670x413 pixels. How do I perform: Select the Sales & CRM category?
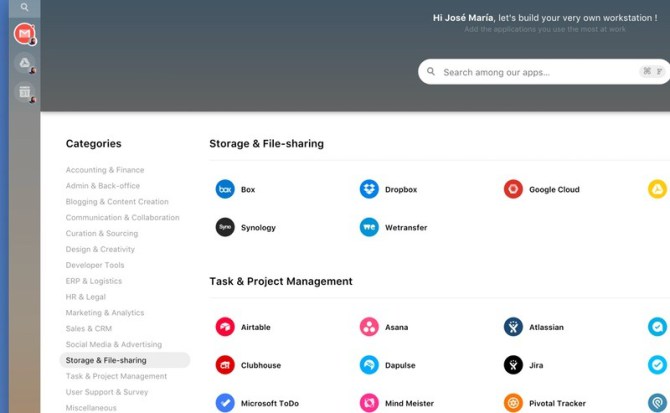[x=88, y=328]
